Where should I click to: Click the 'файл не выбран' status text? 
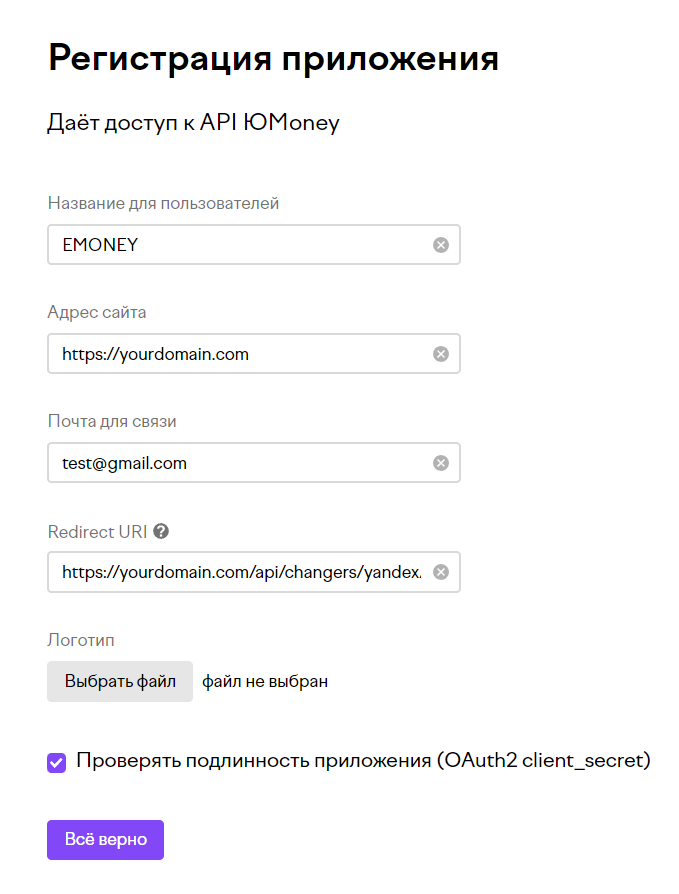tap(265, 682)
